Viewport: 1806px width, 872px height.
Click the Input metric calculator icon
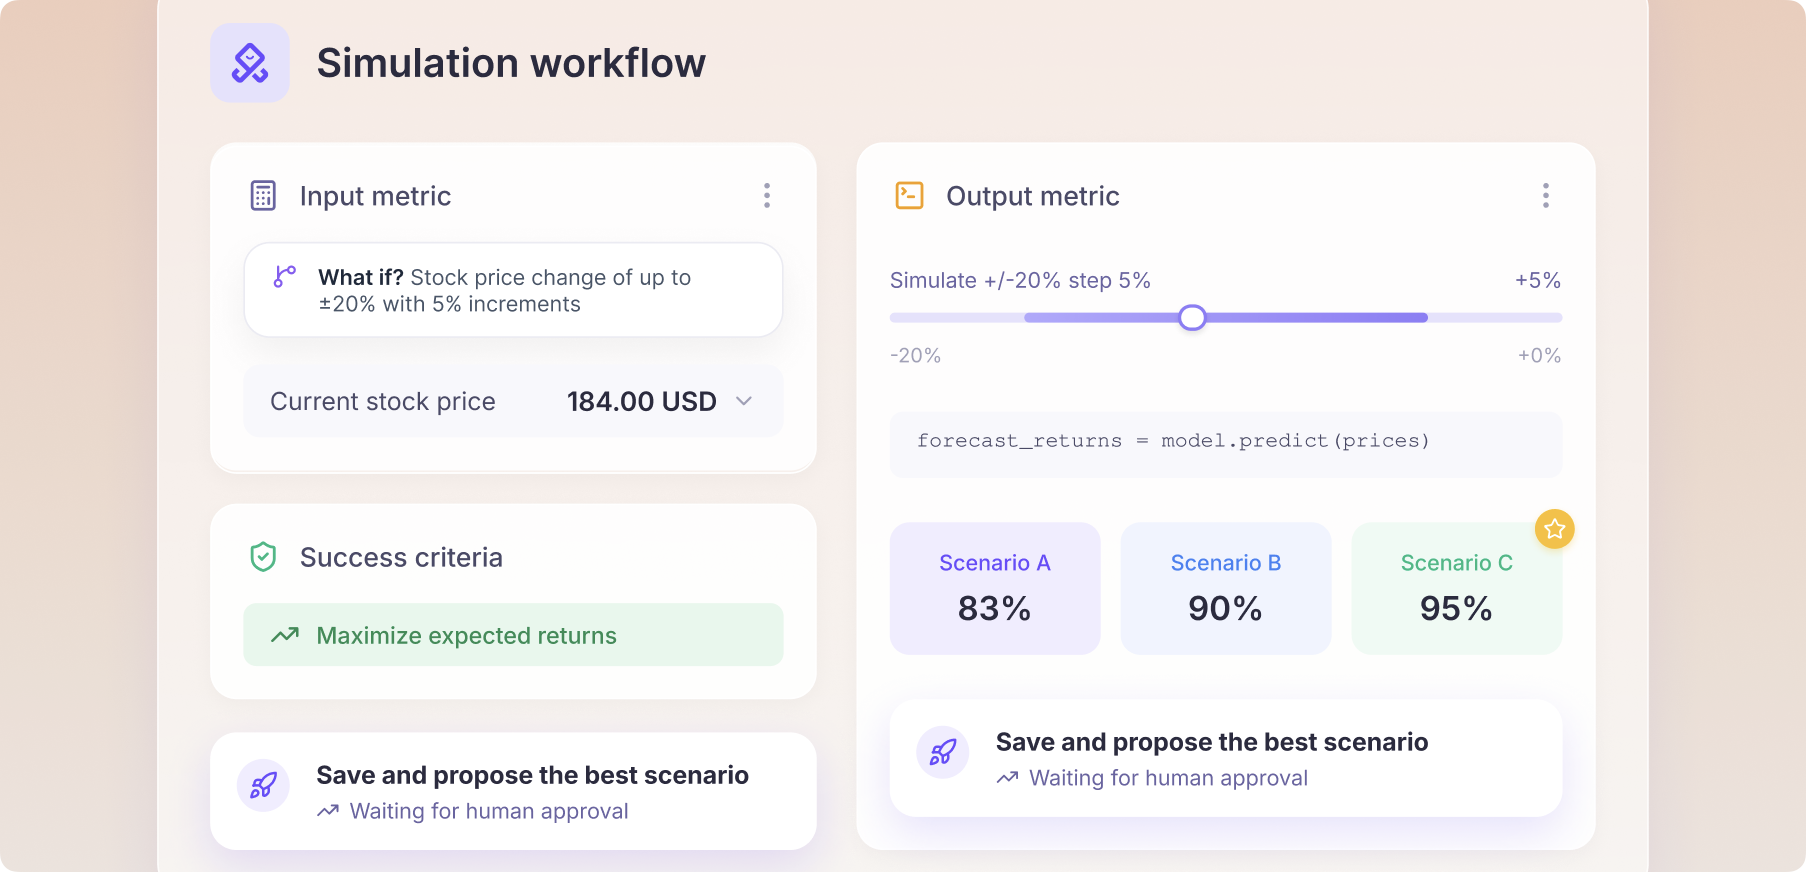[263, 196]
